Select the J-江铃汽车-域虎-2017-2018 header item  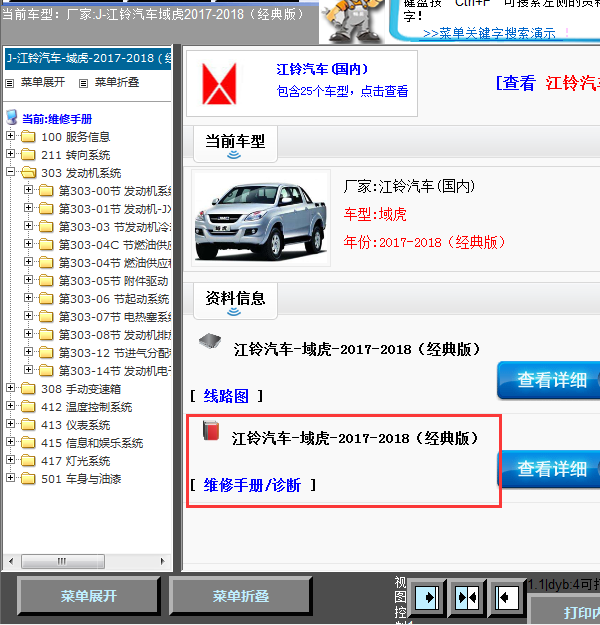coord(88,58)
